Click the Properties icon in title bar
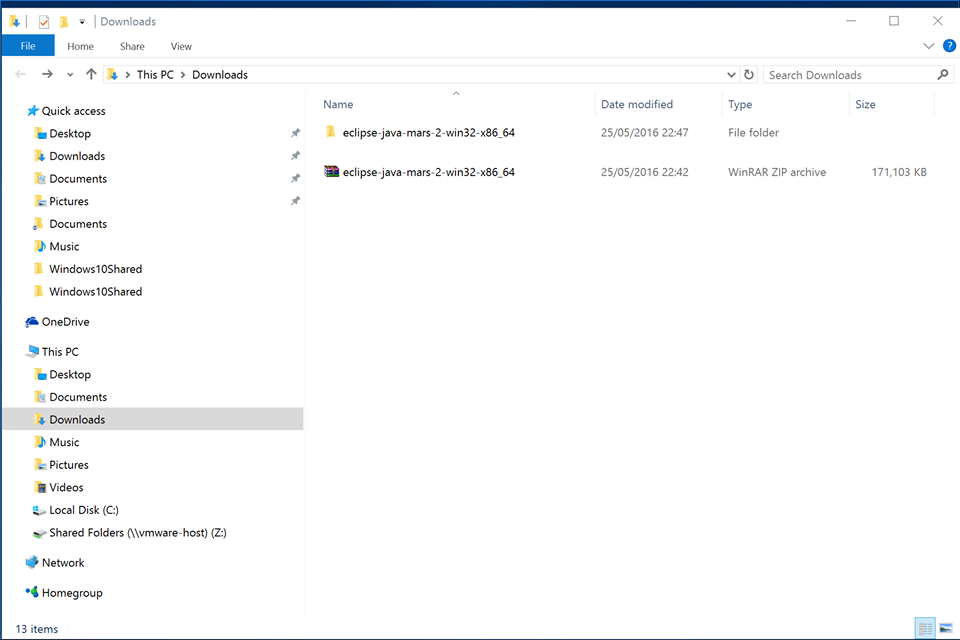960x640 pixels. click(43, 21)
